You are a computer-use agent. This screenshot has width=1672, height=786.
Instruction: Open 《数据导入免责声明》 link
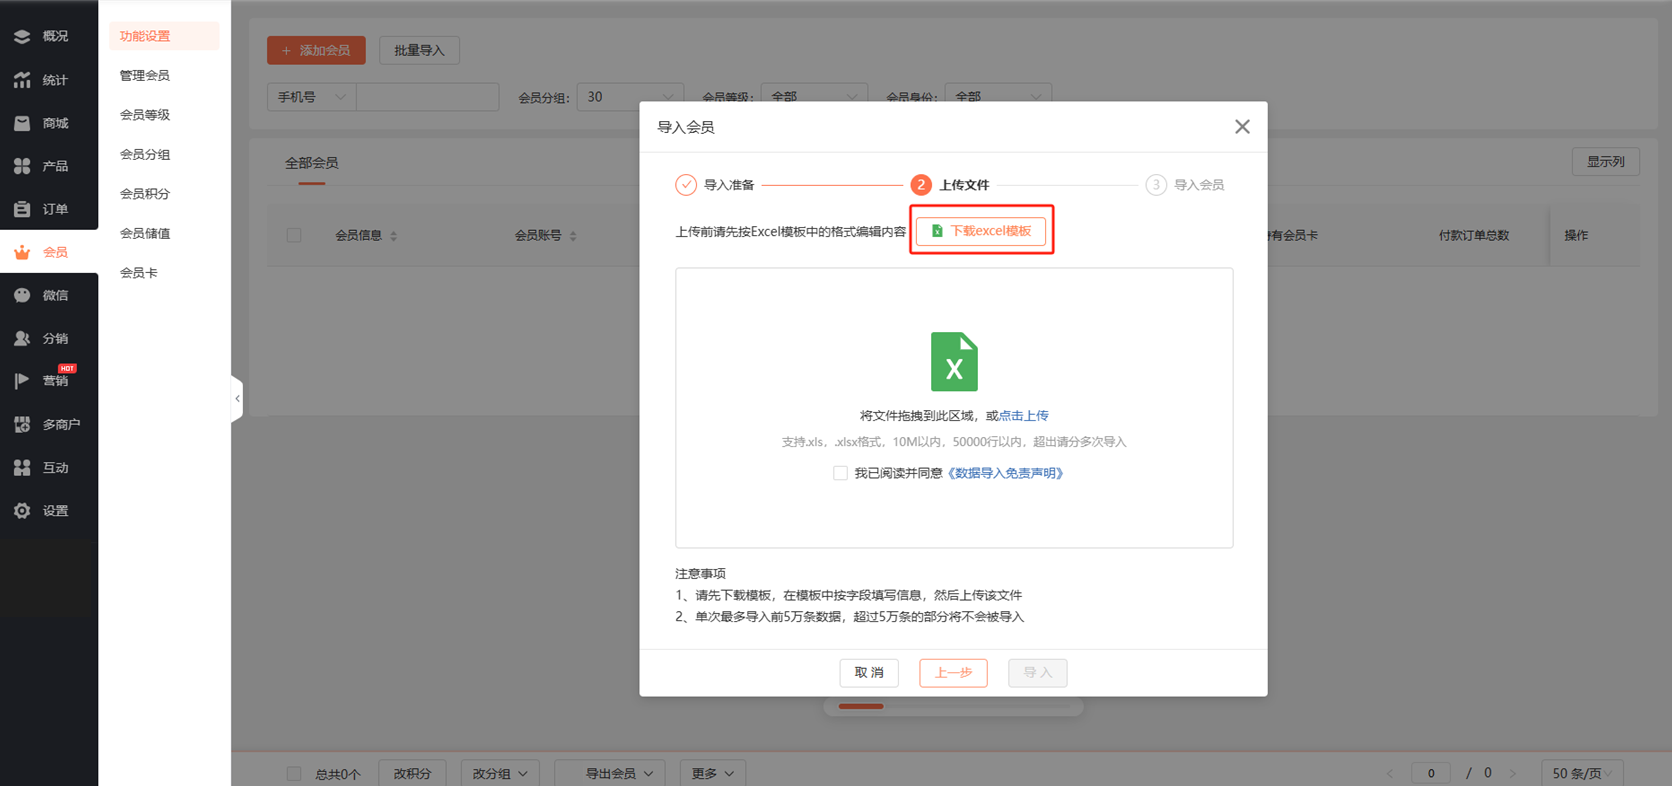tap(1004, 473)
